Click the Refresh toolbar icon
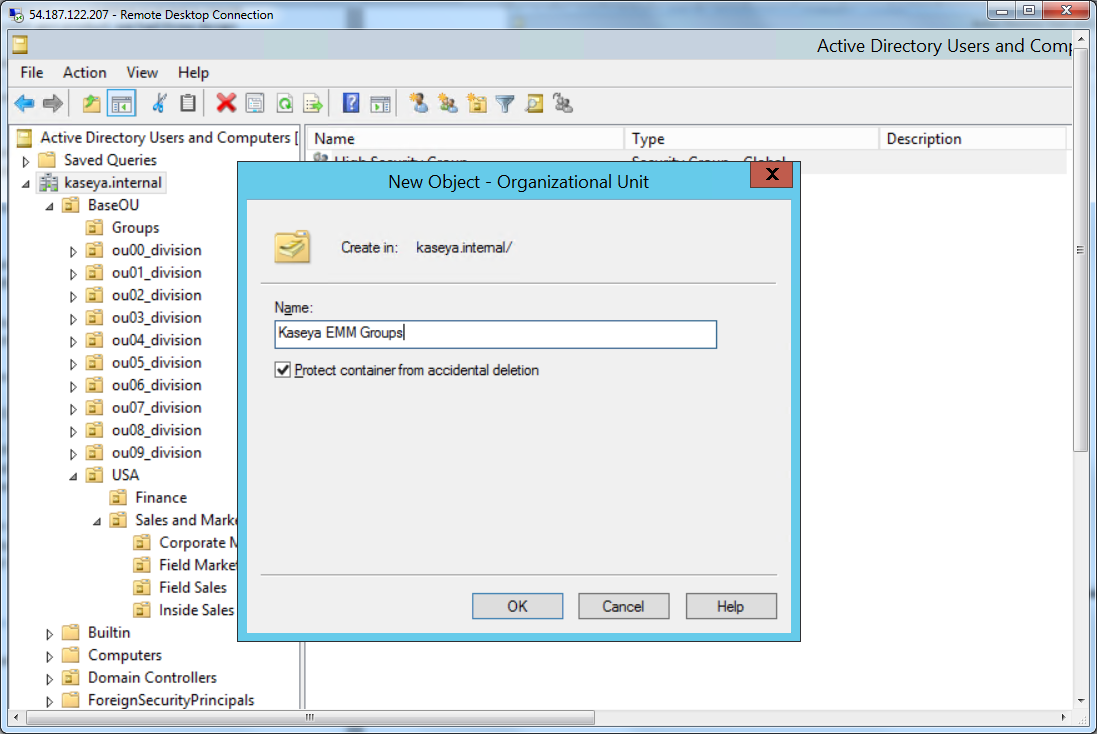The width and height of the screenshot is (1097, 734). pyautogui.click(x=284, y=103)
